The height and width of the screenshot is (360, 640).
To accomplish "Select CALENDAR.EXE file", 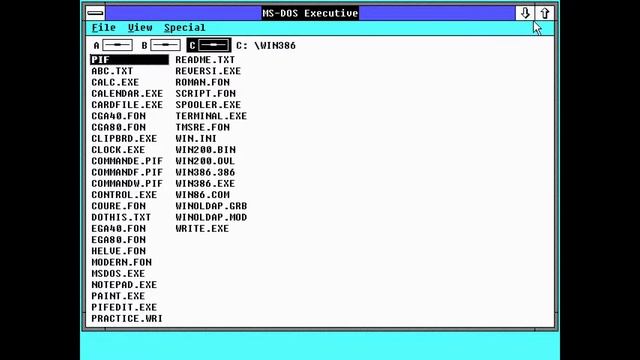I will (127, 93).
